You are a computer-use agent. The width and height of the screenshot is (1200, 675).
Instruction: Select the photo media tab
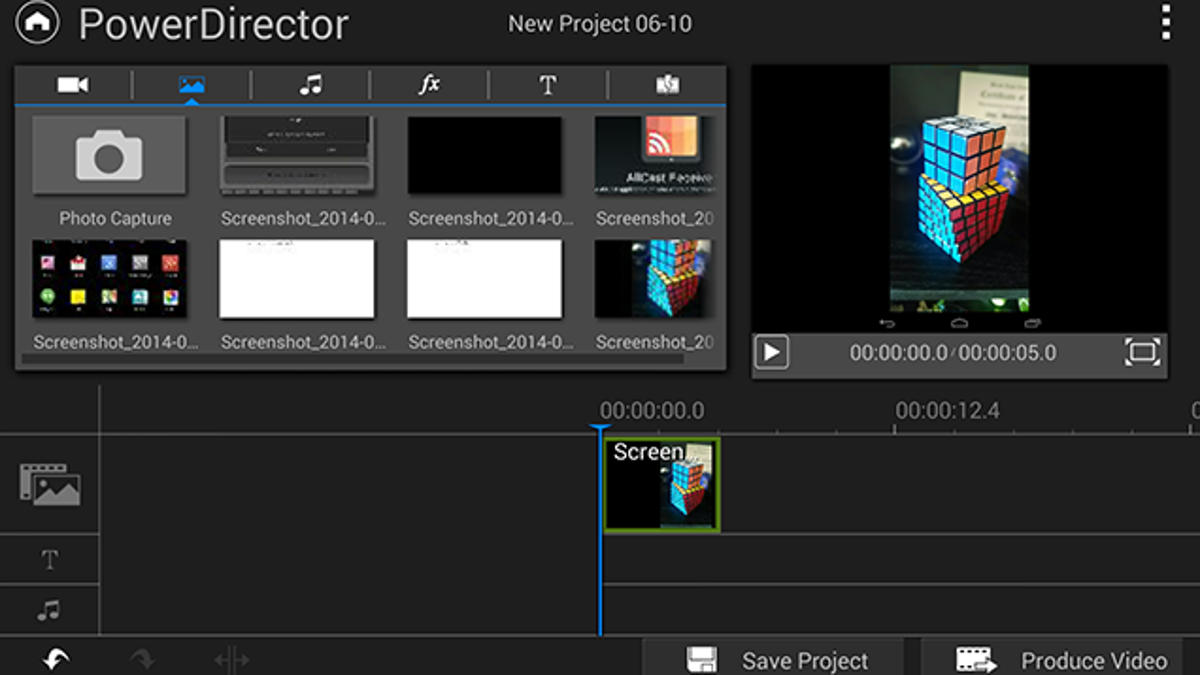(191, 85)
